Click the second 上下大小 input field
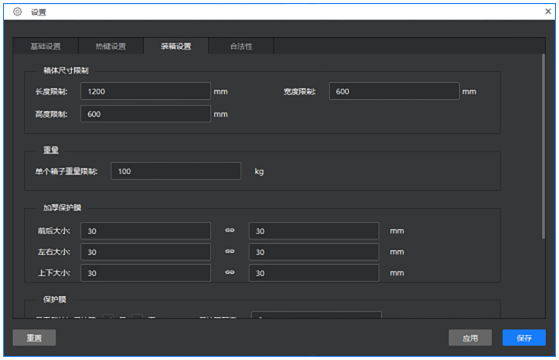The height and width of the screenshot is (360, 559). 314,273
